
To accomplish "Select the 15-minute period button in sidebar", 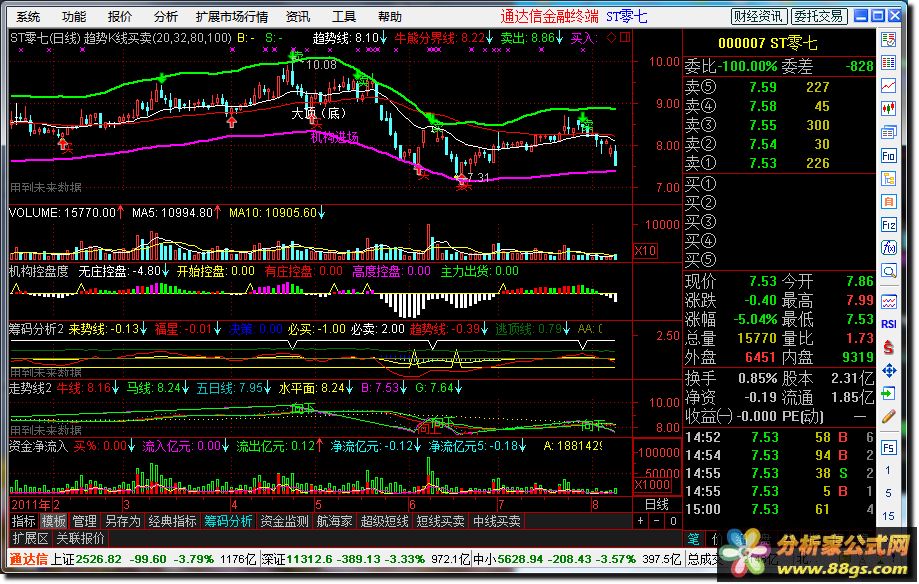I will (889, 516).
